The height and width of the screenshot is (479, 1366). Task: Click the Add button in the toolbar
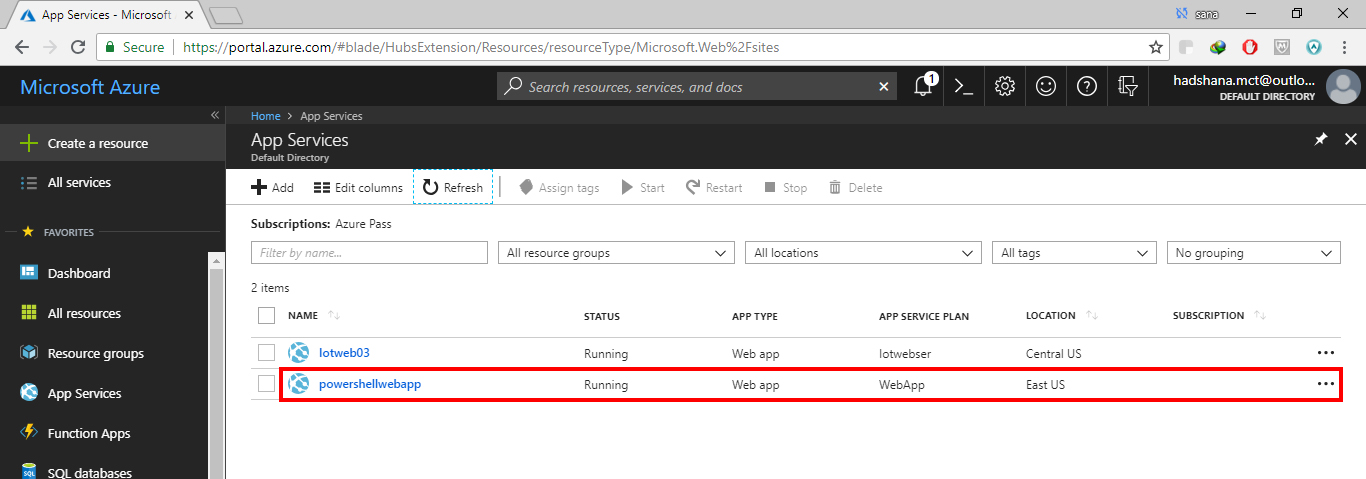tap(272, 187)
